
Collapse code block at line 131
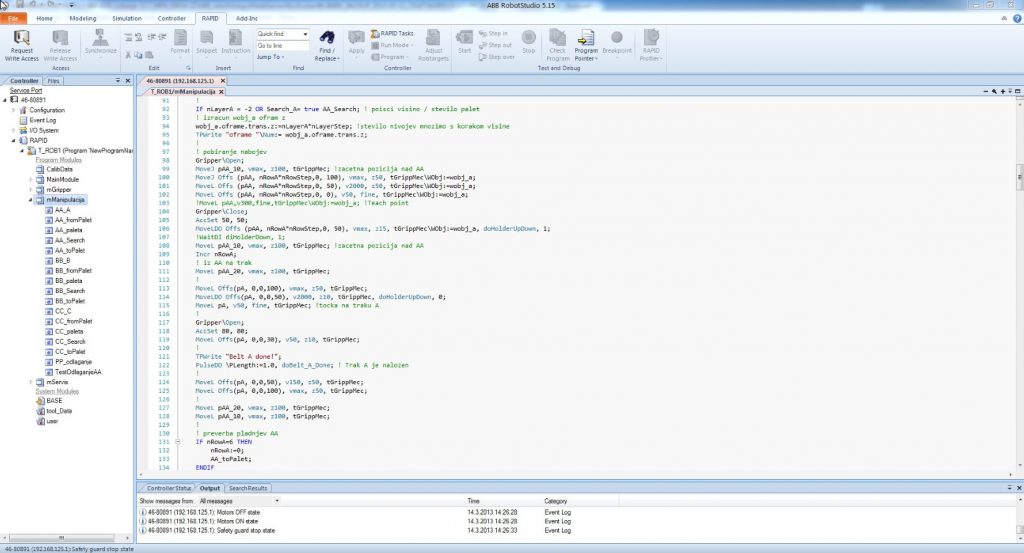click(177, 441)
